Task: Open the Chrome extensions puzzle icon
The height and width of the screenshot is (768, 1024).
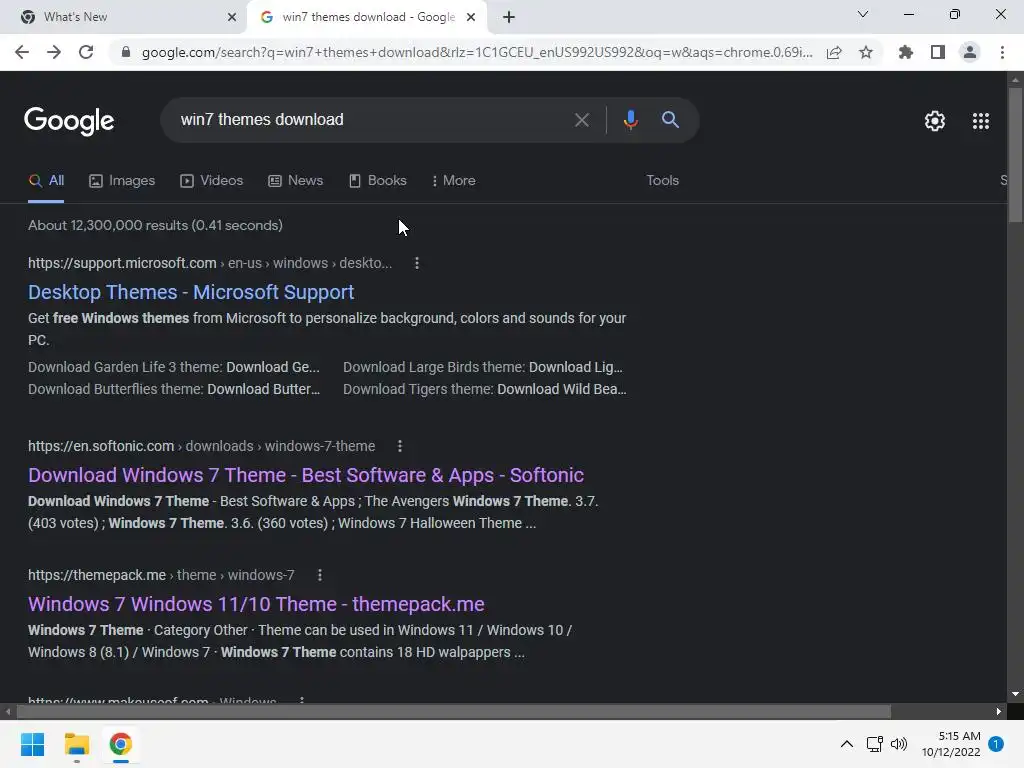Action: click(x=905, y=52)
